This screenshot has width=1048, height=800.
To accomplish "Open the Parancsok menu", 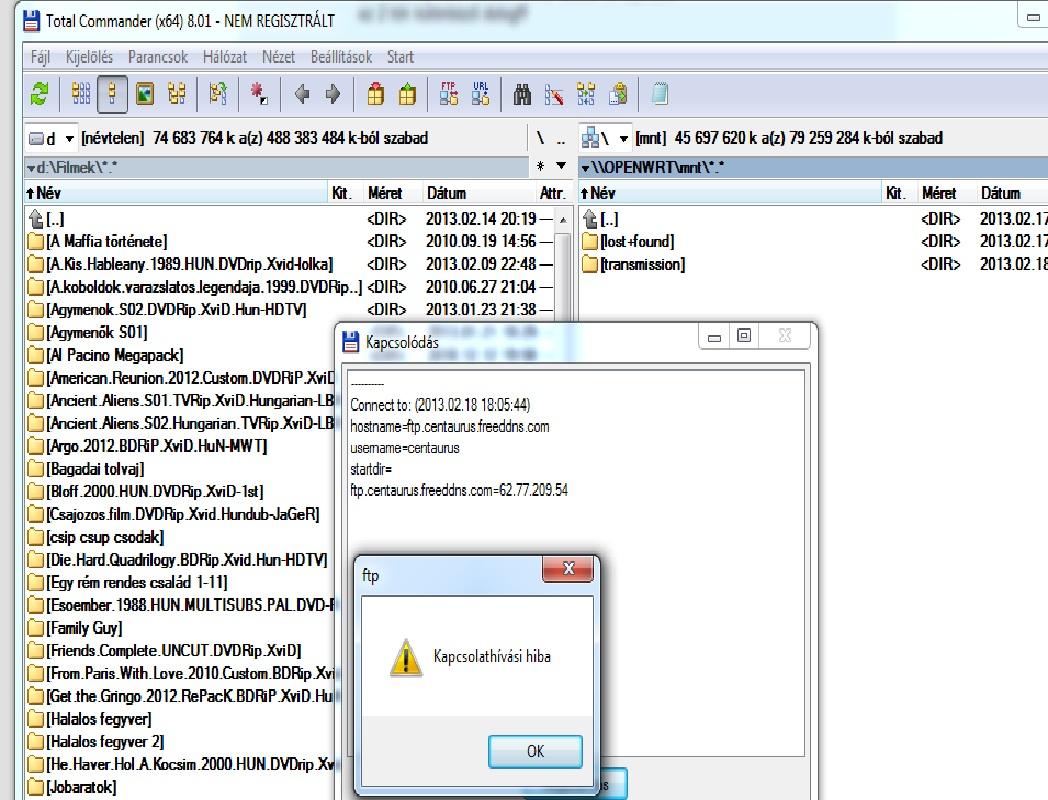I will click(x=158, y=57).
